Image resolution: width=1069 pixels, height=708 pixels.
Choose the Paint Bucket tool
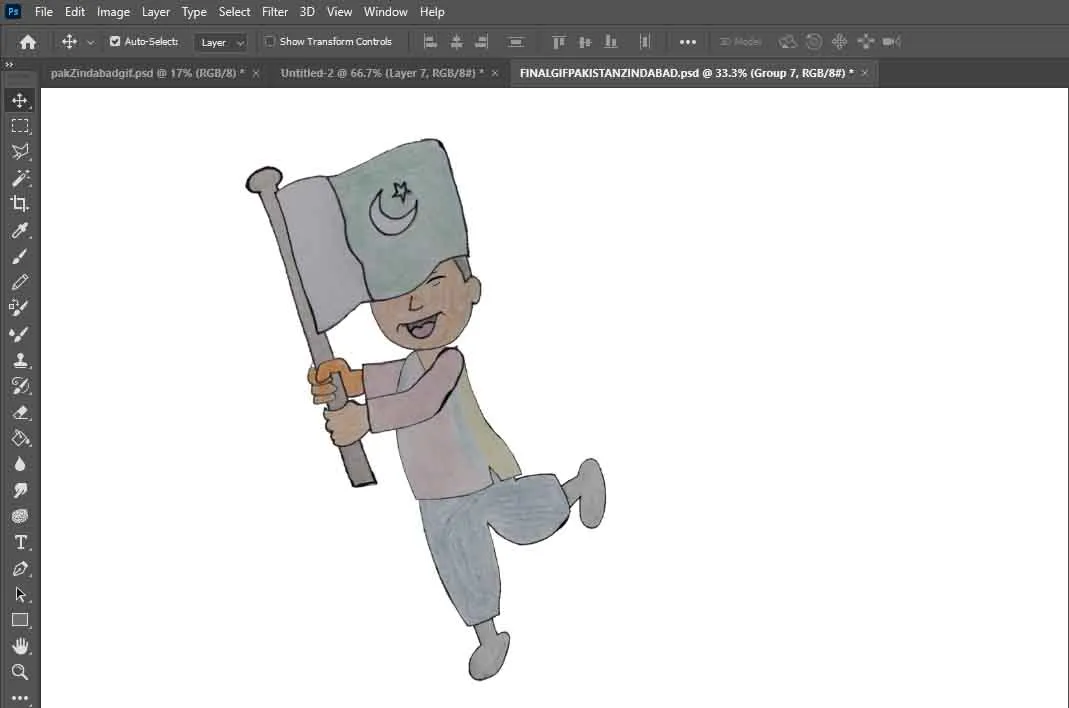click(x=19, y=438)
